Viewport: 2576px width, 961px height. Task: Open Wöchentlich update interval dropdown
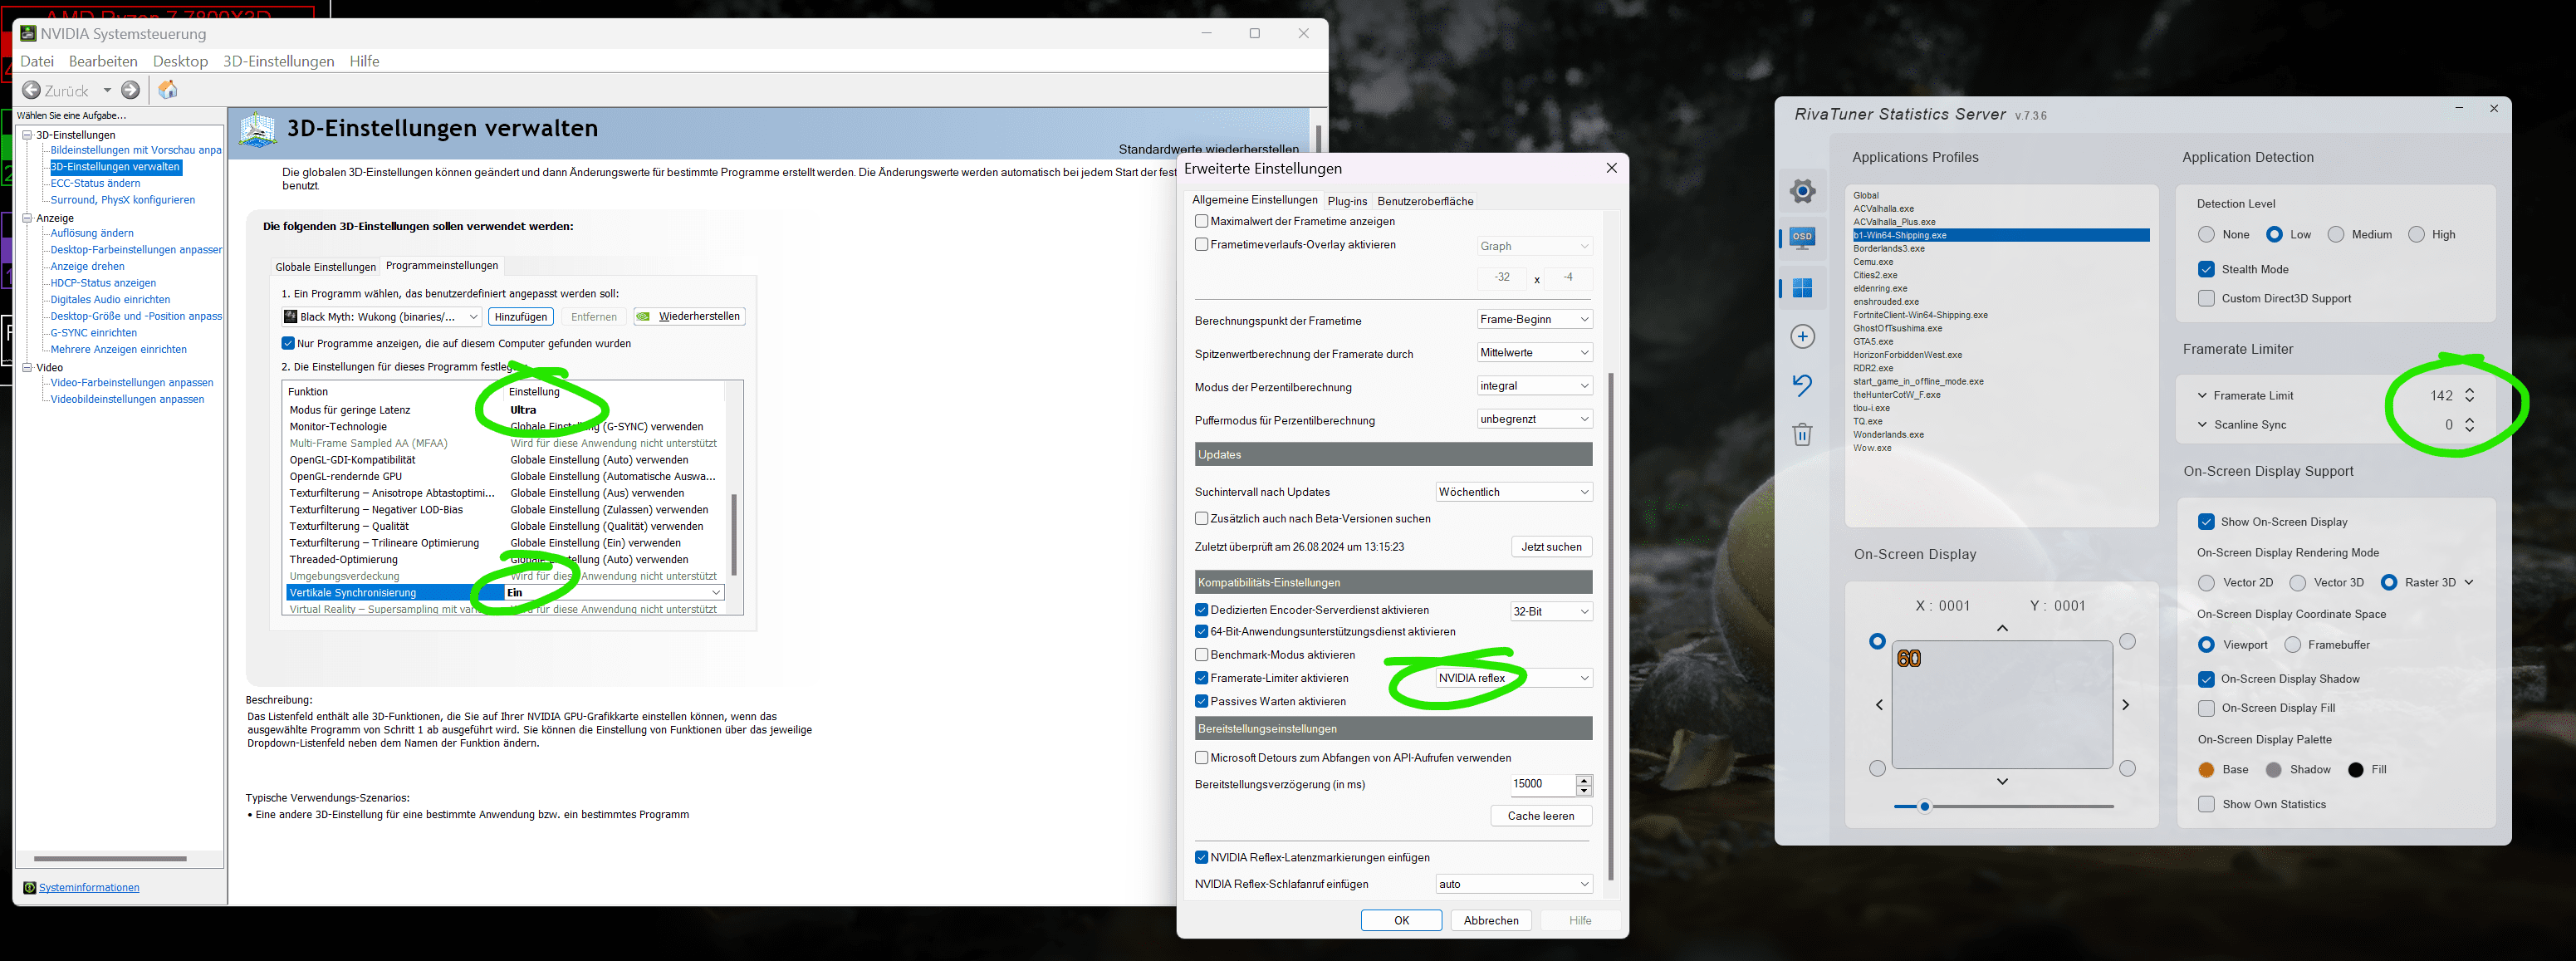1513,492
